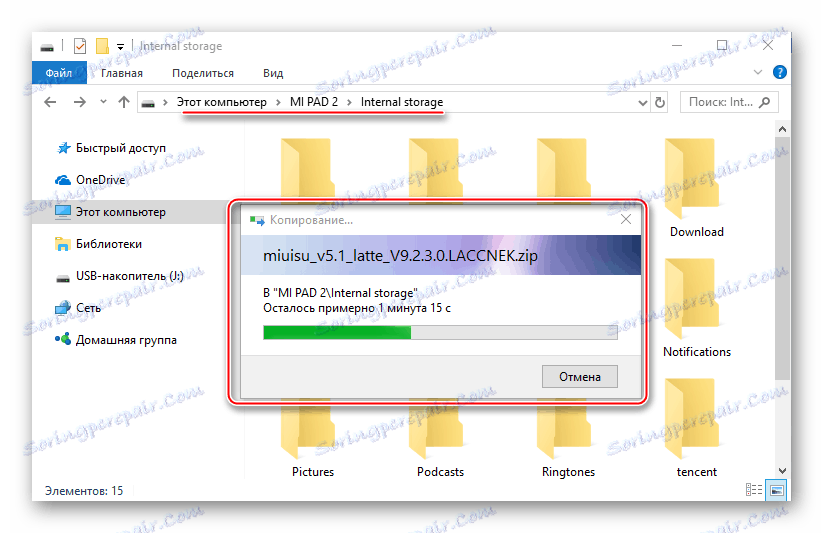Expand the address bar history dropdown
Viewport: 824px width, 533px height.
642,102
